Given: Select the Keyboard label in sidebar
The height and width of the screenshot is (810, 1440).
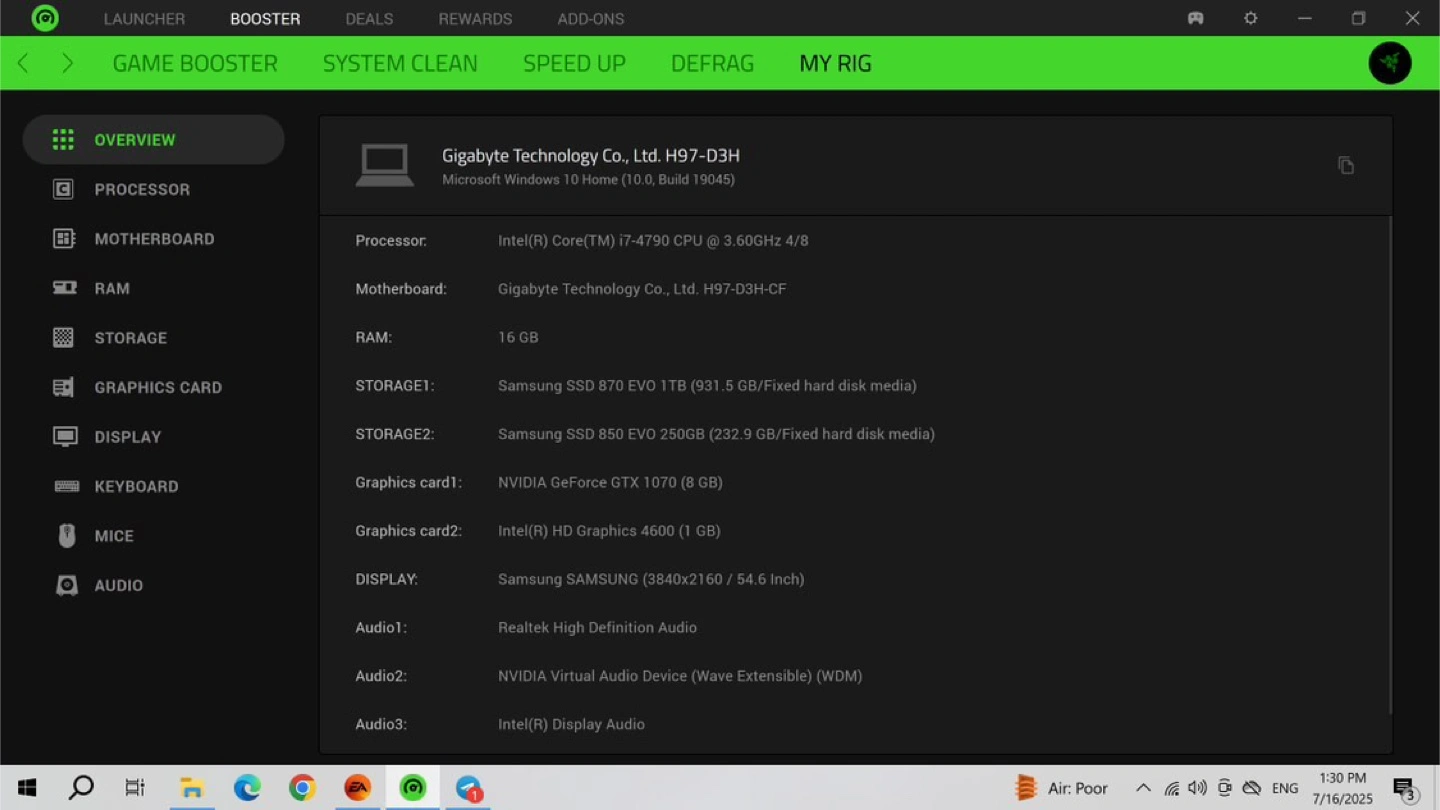Looking at the screenshot, I should 136,486.
